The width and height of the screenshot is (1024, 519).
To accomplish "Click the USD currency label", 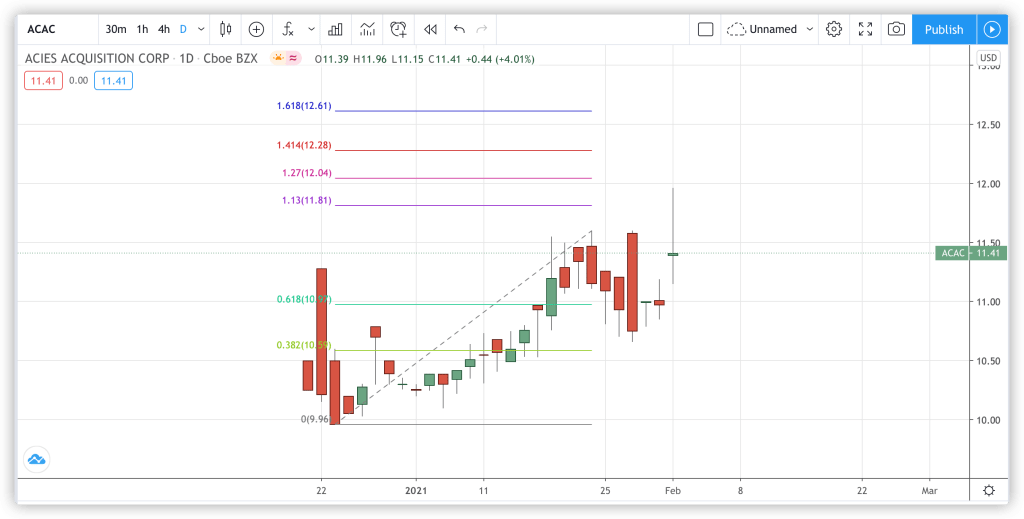I will pos(988,58).
